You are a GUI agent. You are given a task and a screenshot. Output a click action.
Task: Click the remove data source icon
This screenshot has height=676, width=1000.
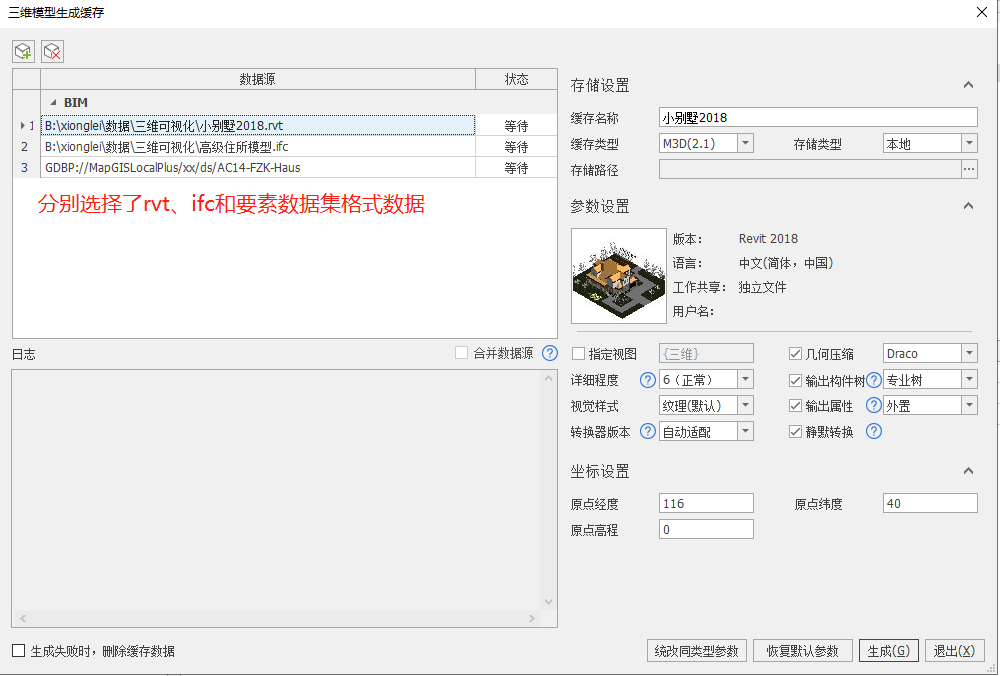(x=52, y=51)
